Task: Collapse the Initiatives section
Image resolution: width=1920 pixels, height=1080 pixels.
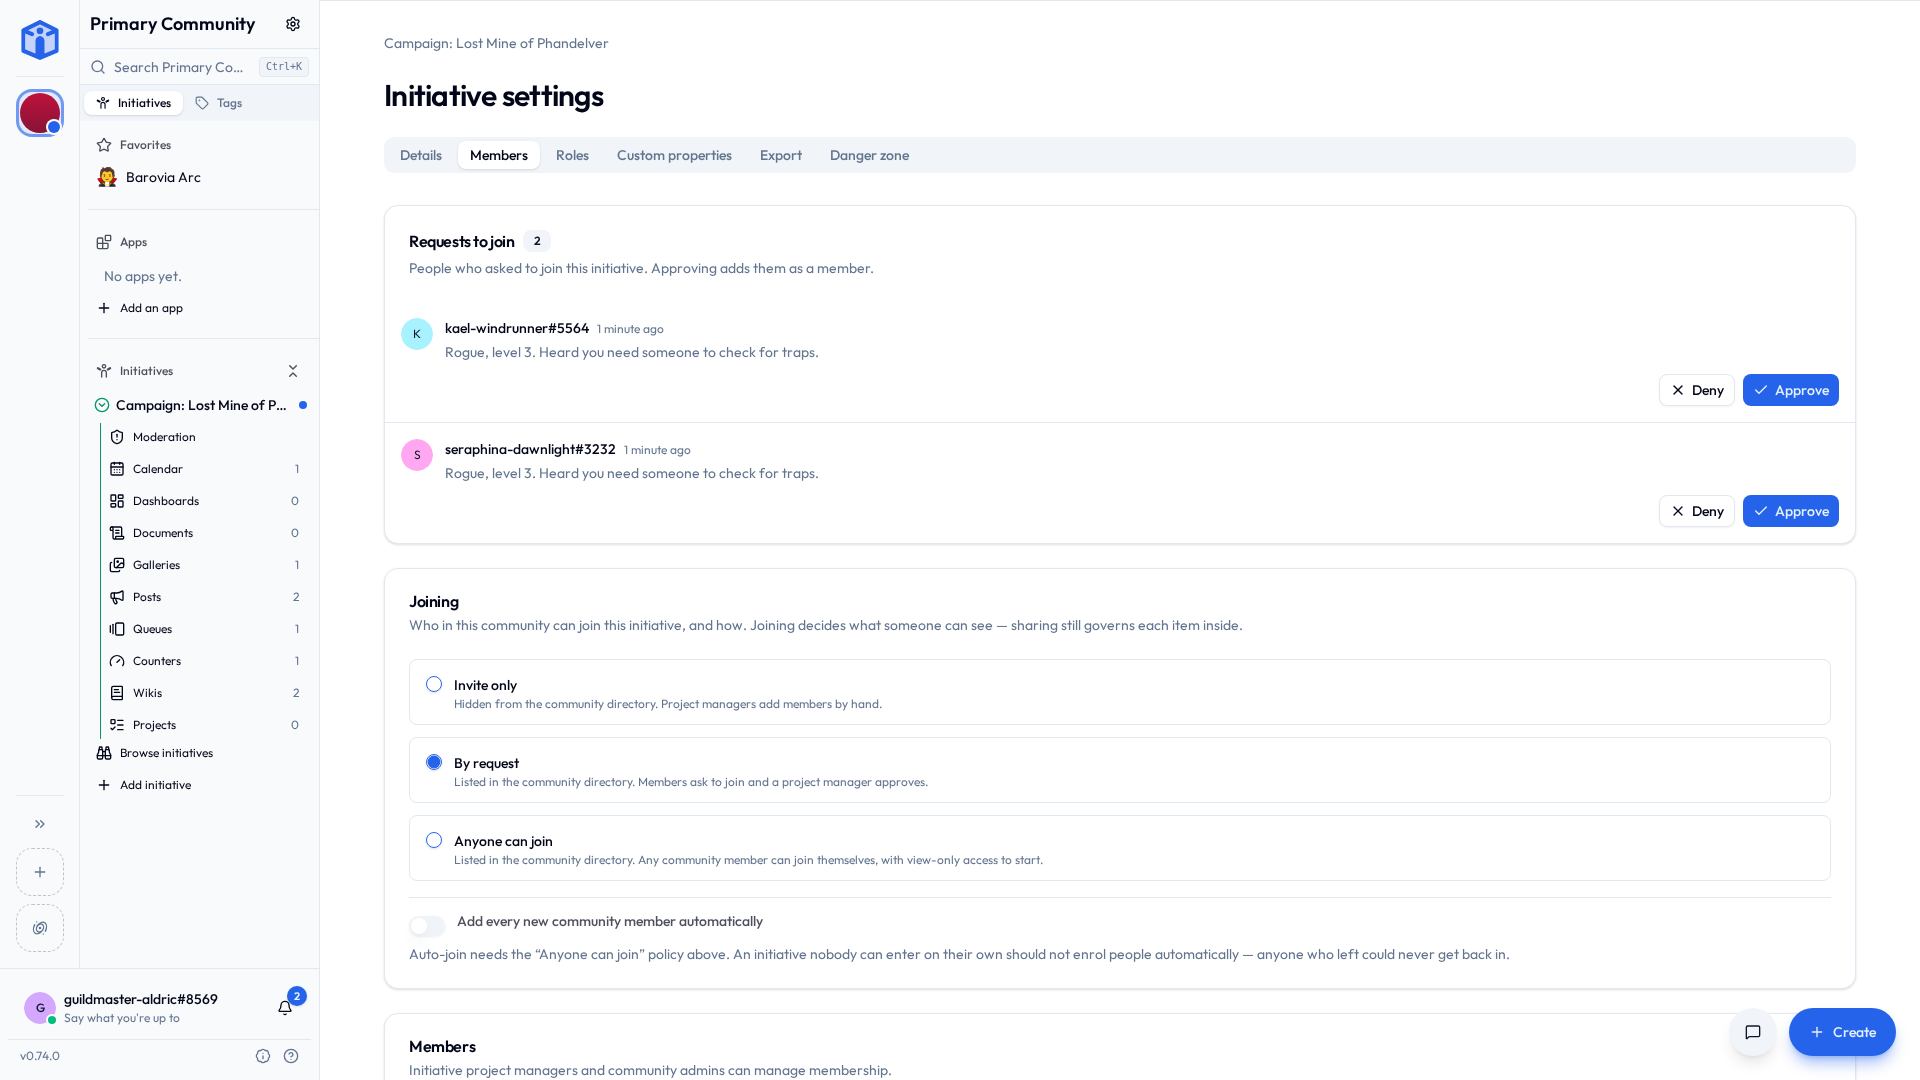Action: (x=293, y=371)
